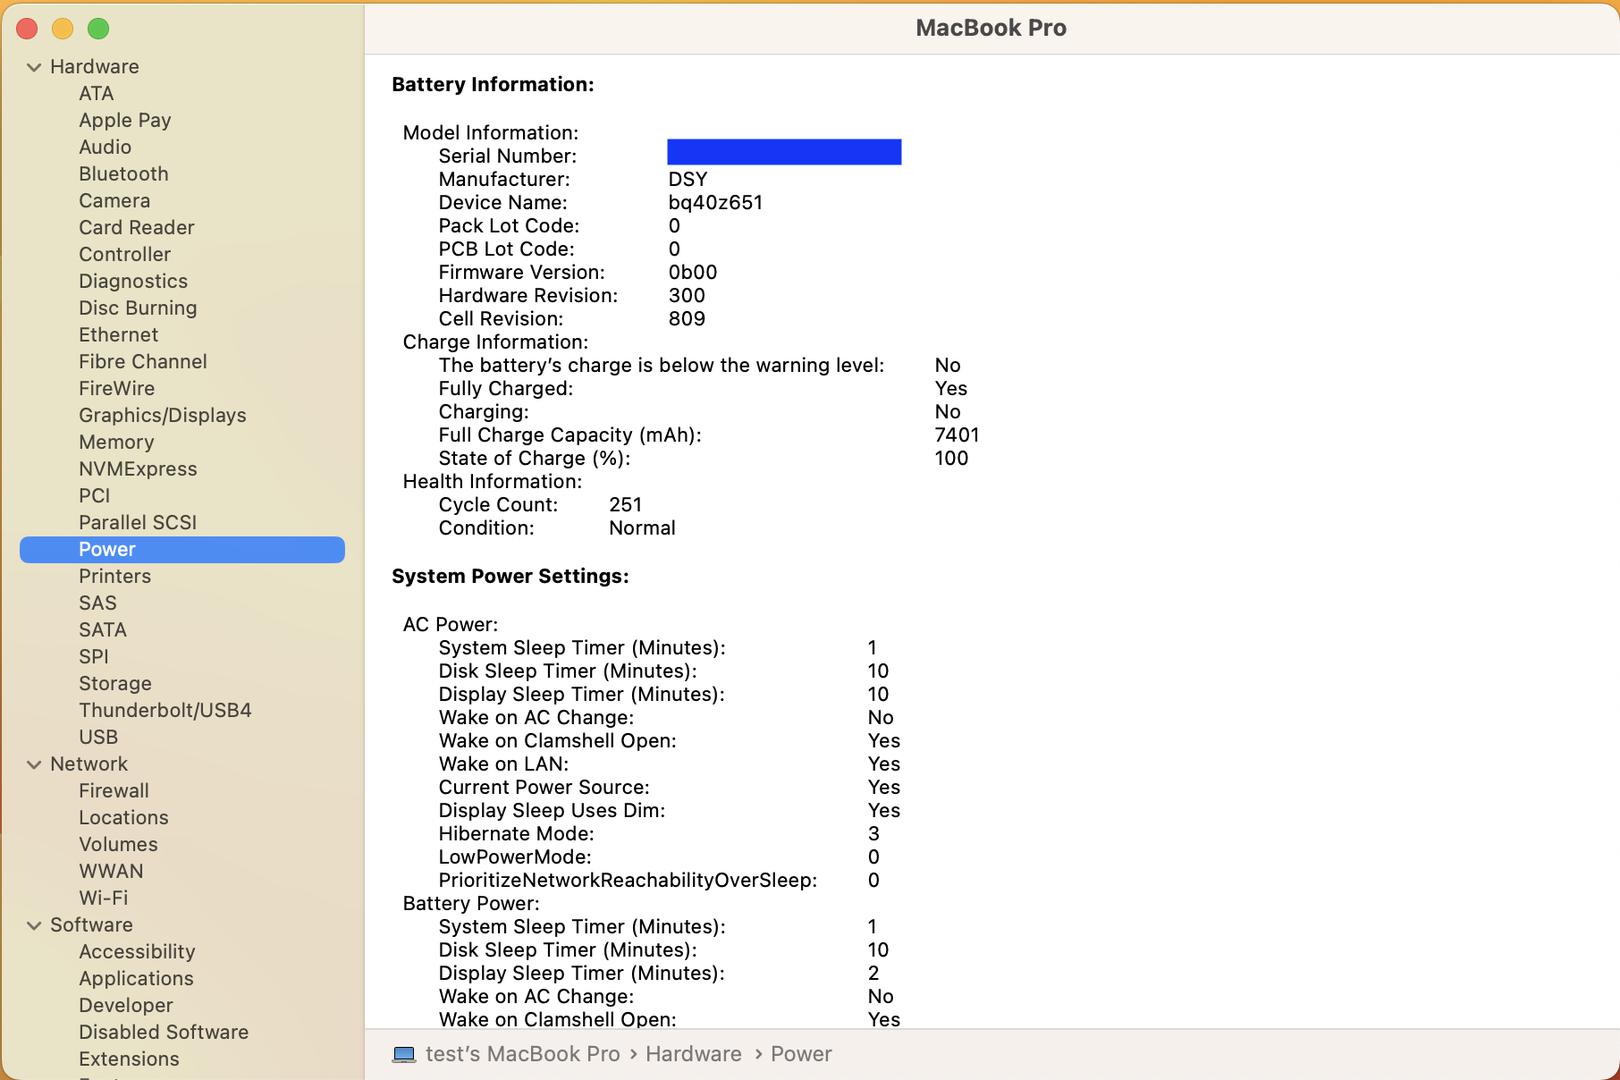The height and width of the screenshot is (1080, 1620).
Task: Select Firewall in Network section
Action: [x=114, y=791]
